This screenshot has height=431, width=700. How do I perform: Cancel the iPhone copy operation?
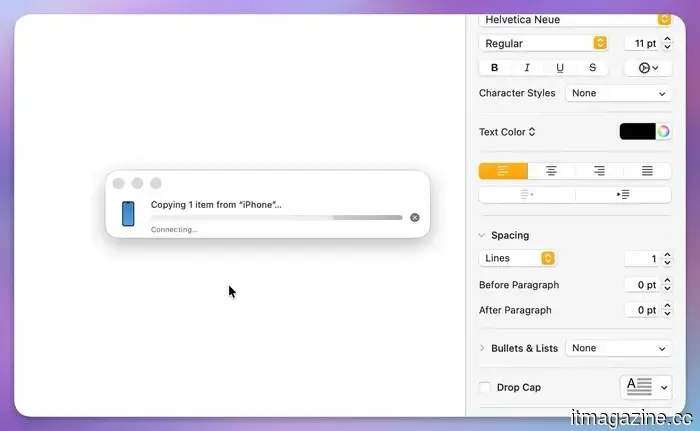pyautogui.click(x=415, y=218)
